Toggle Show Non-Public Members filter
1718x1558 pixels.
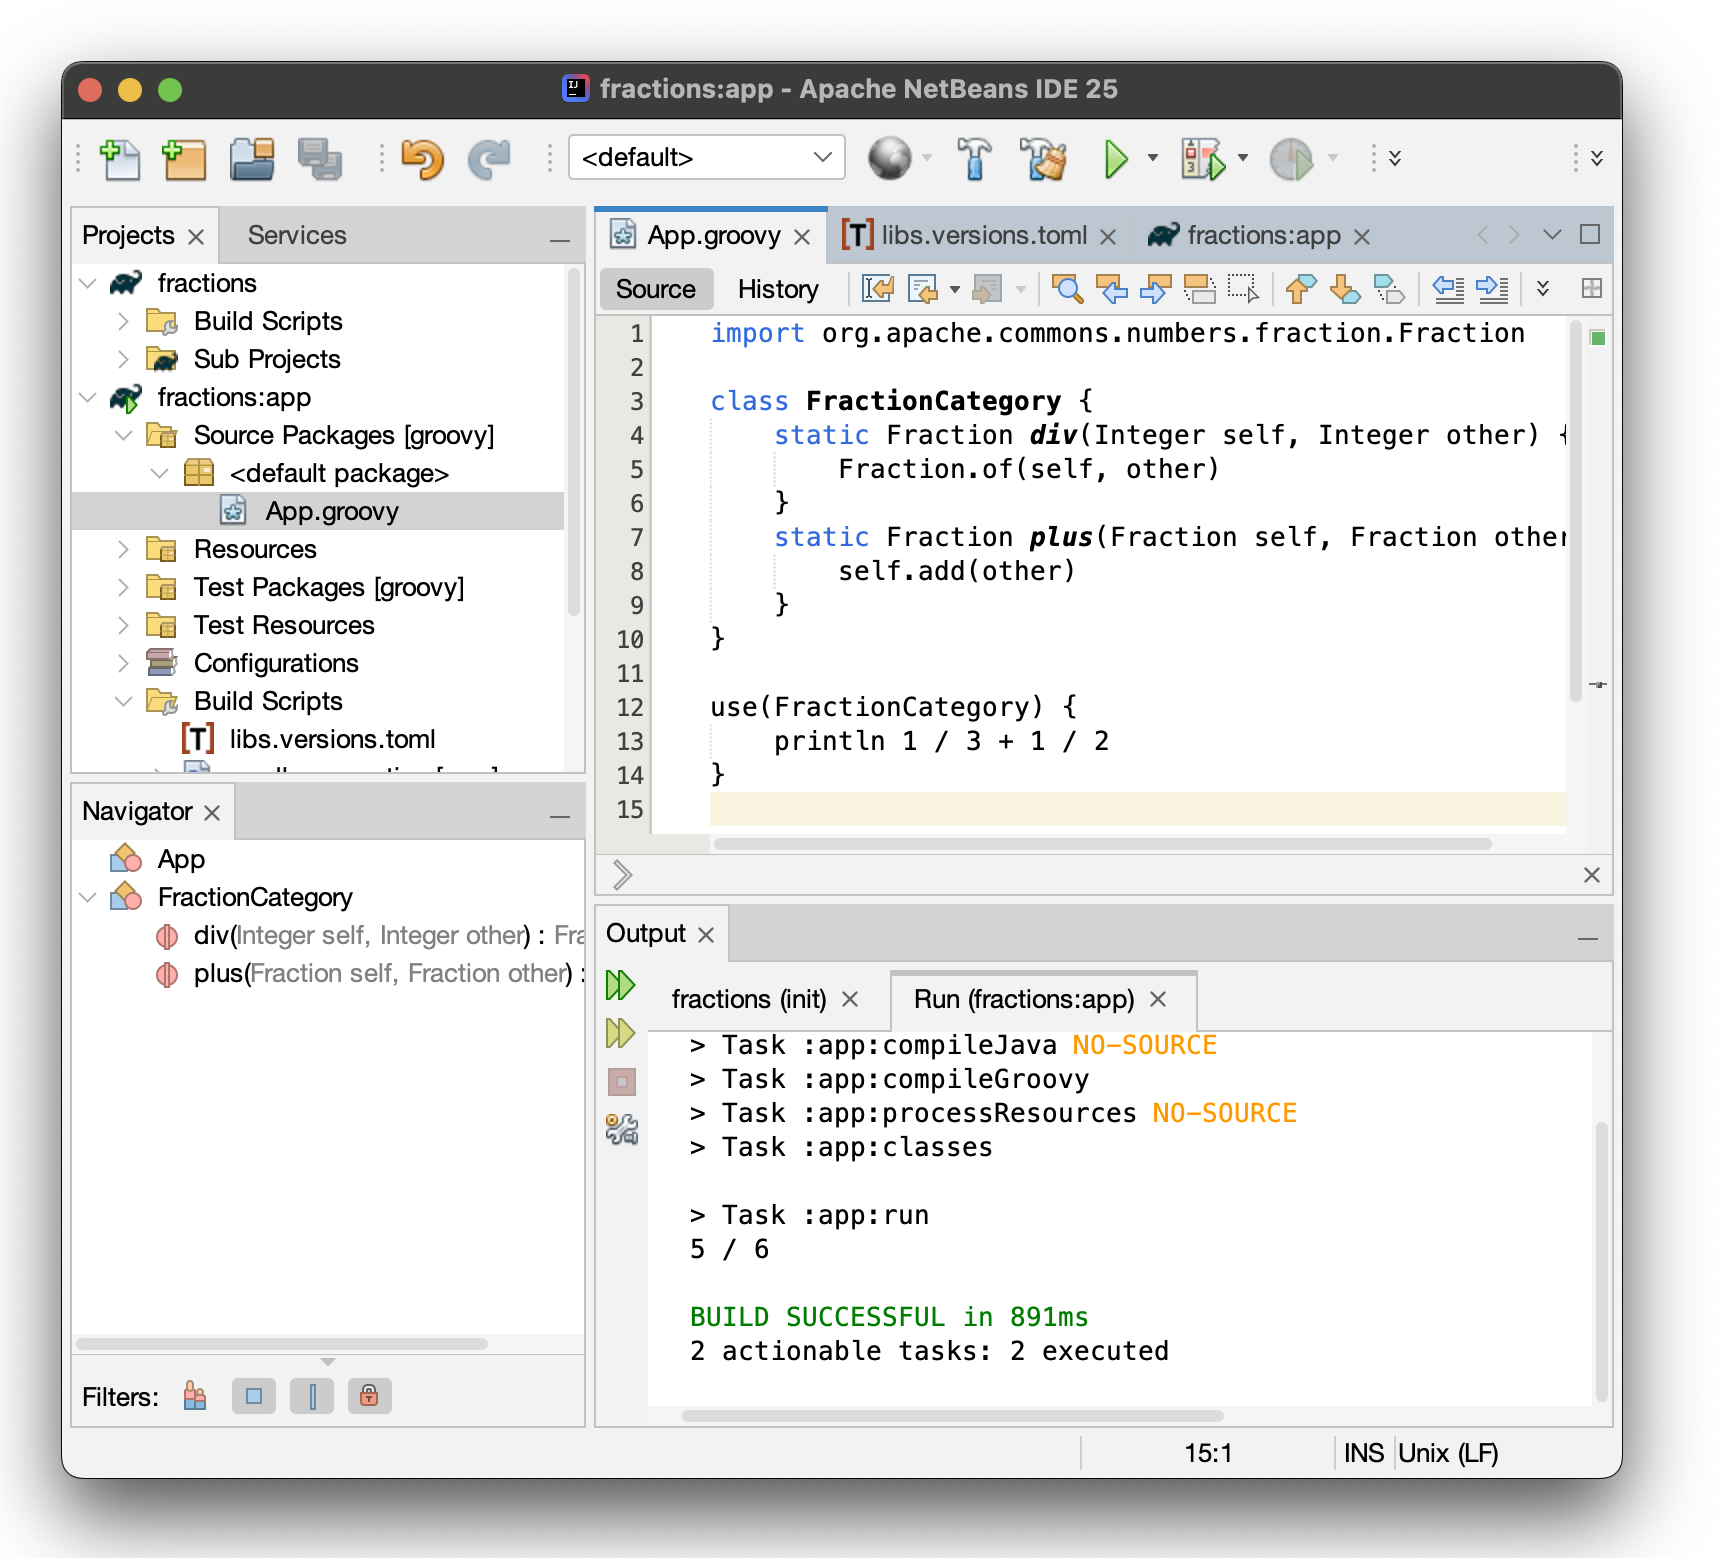tap(369, 1396)
